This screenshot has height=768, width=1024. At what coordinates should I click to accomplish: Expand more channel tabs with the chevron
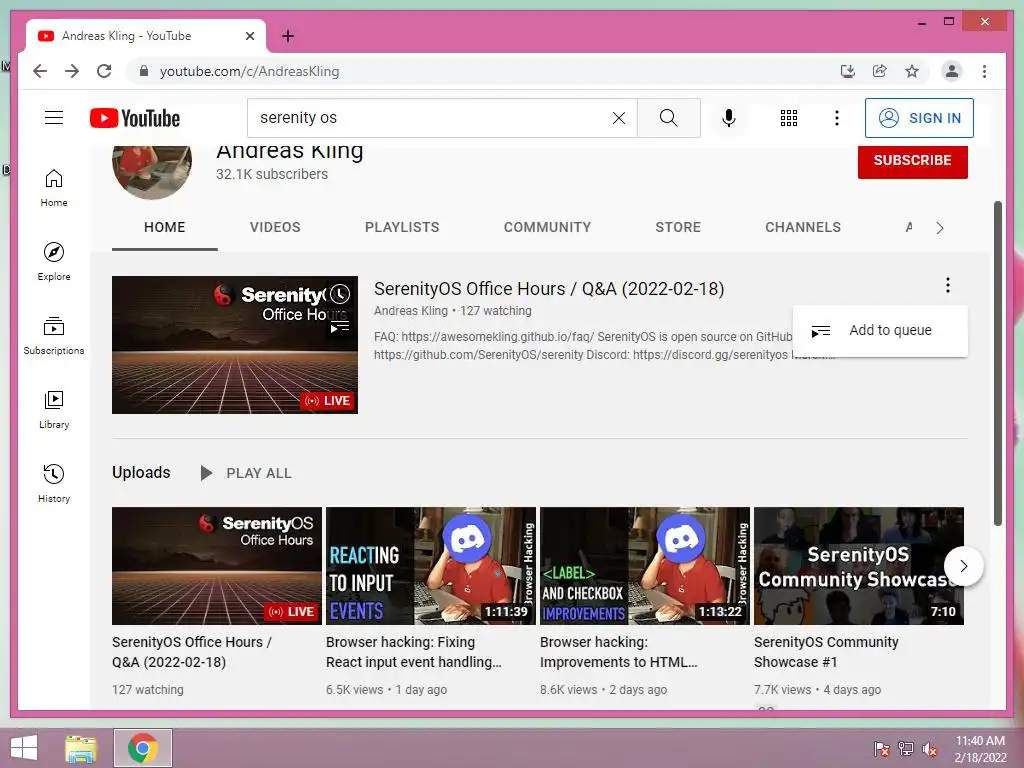(x=940, y=228)
